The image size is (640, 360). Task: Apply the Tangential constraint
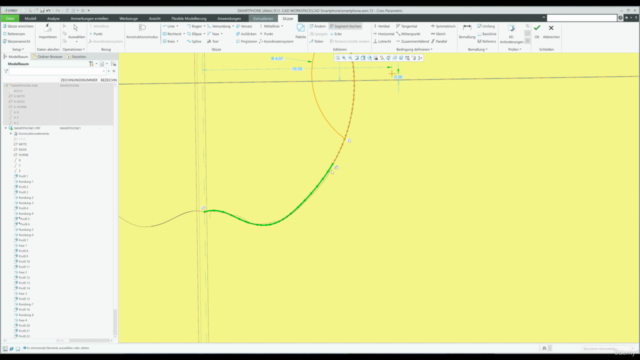click(x=406, y=26)
